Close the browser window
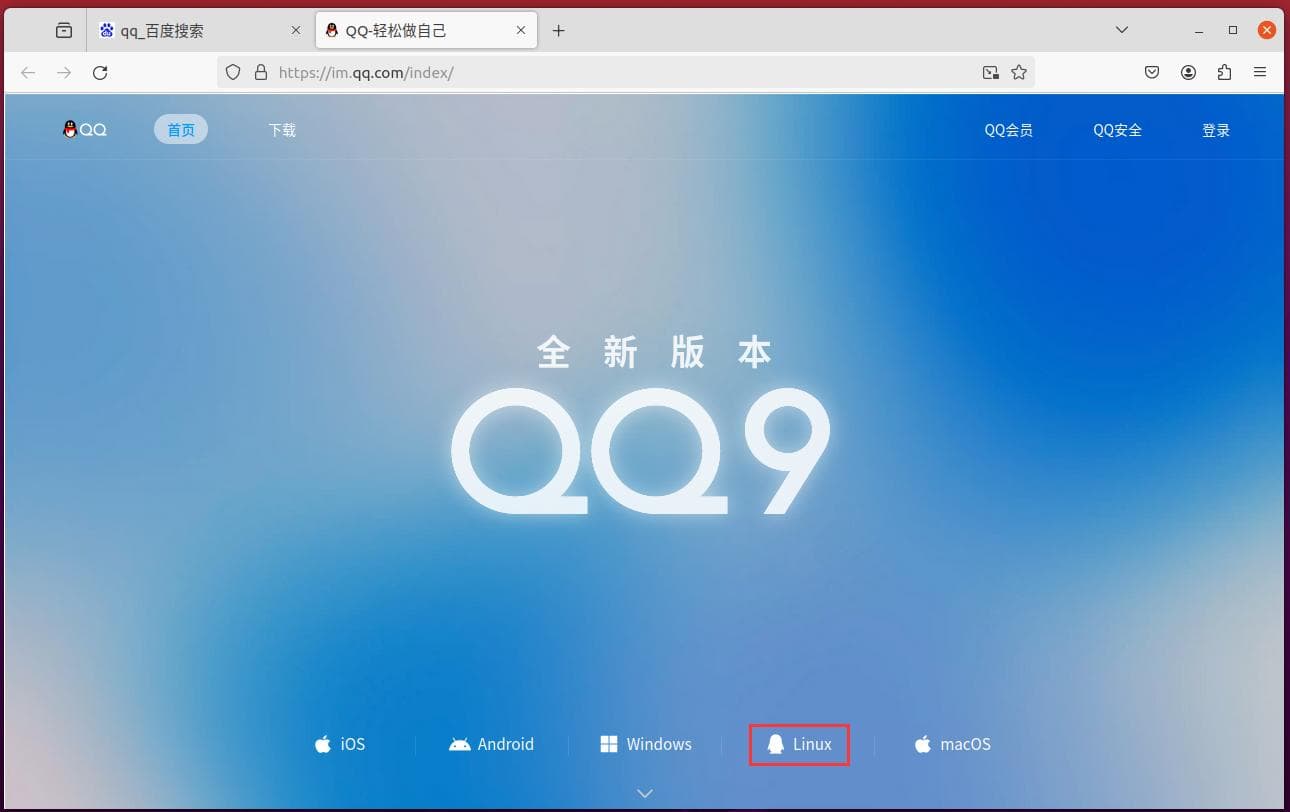The width and height of the screenshot is (1290, 812). coord(1267,31)
